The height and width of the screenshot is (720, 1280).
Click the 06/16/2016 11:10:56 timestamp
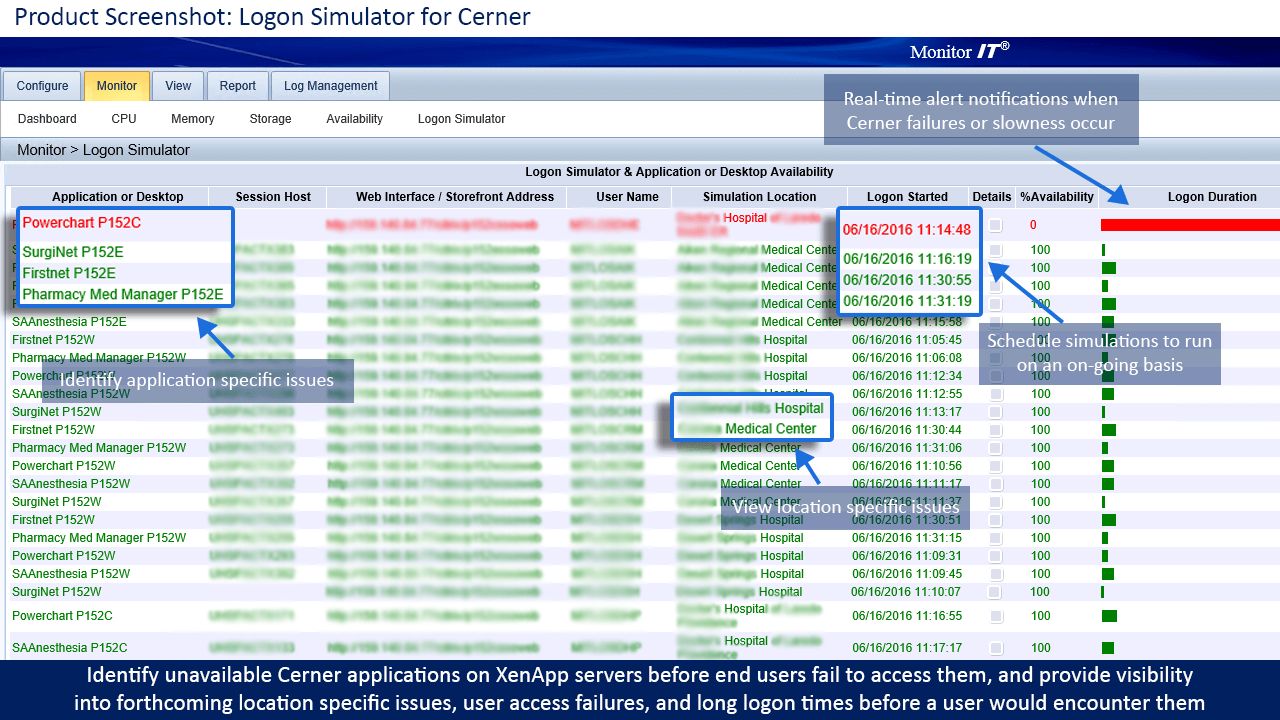tap(907, 466)
